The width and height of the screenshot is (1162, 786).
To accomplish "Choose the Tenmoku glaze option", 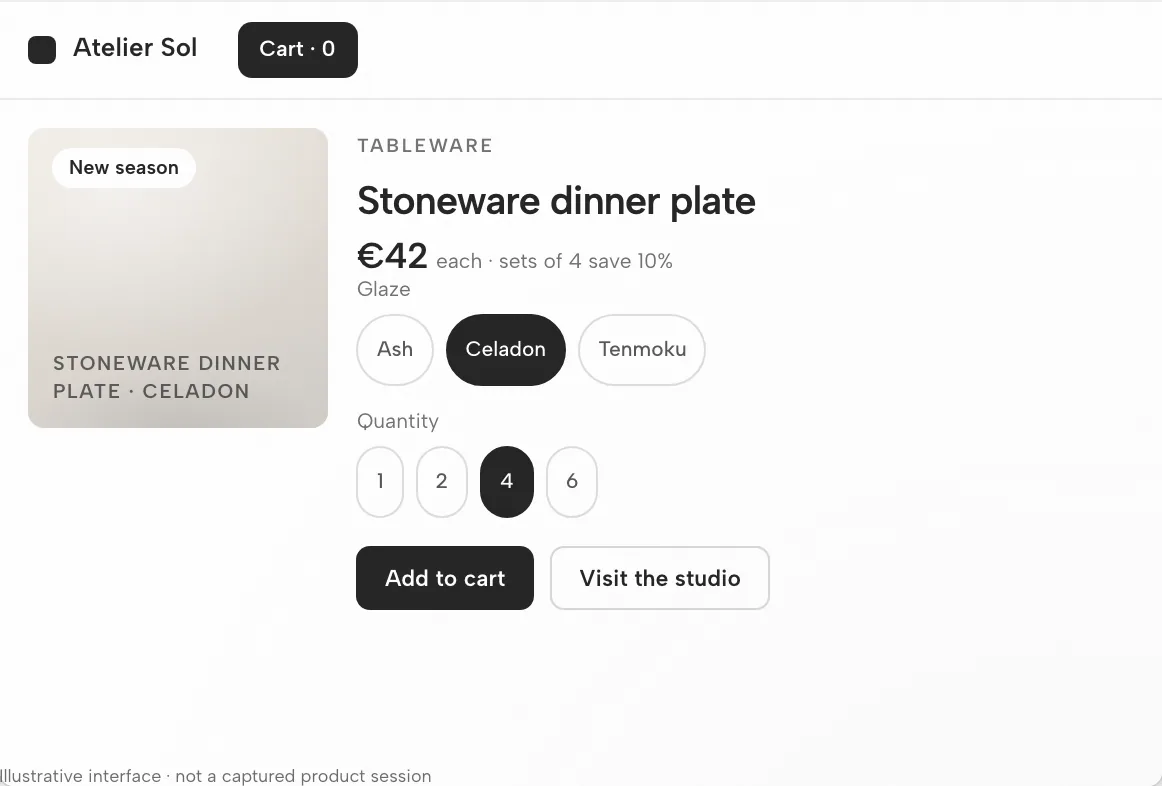I will coord(642,350).
